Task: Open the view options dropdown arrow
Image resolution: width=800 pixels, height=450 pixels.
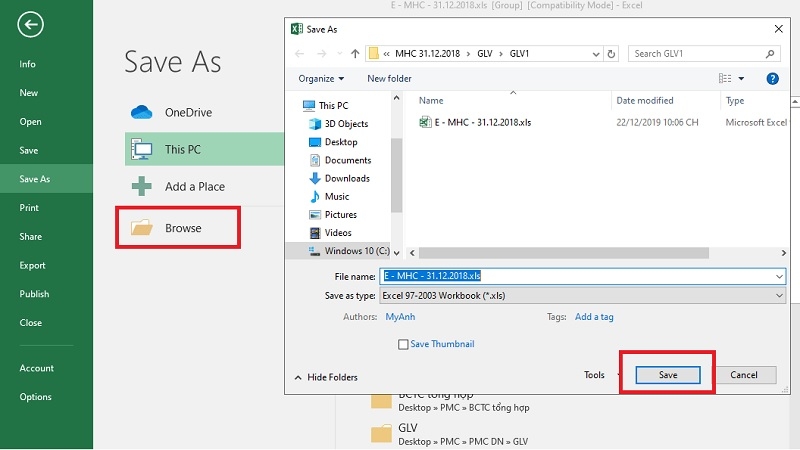Action: click(741, 79)
